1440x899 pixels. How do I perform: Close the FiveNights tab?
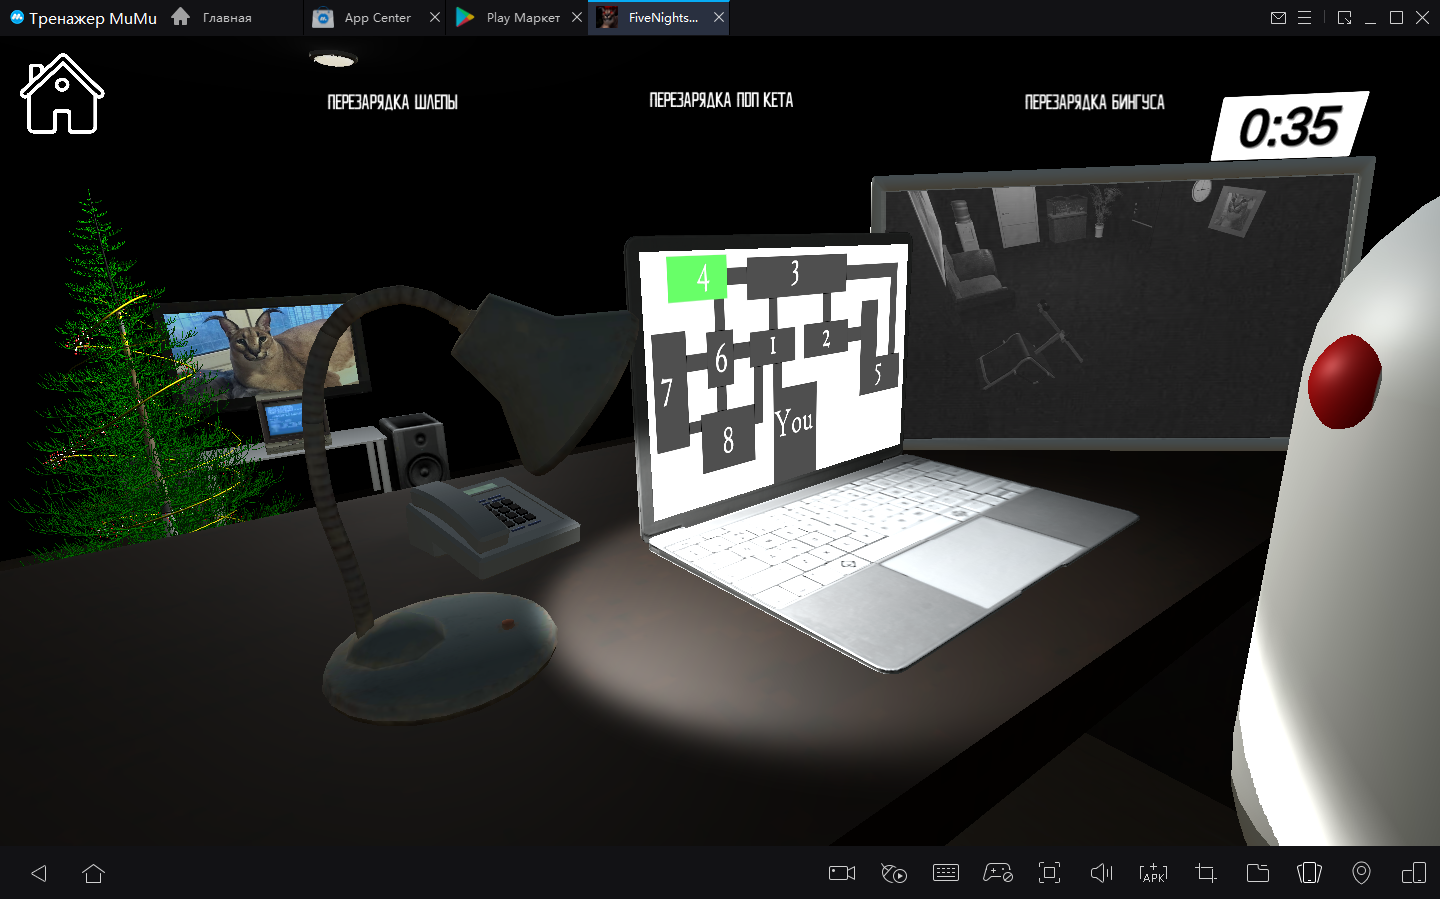click(719, 18)
